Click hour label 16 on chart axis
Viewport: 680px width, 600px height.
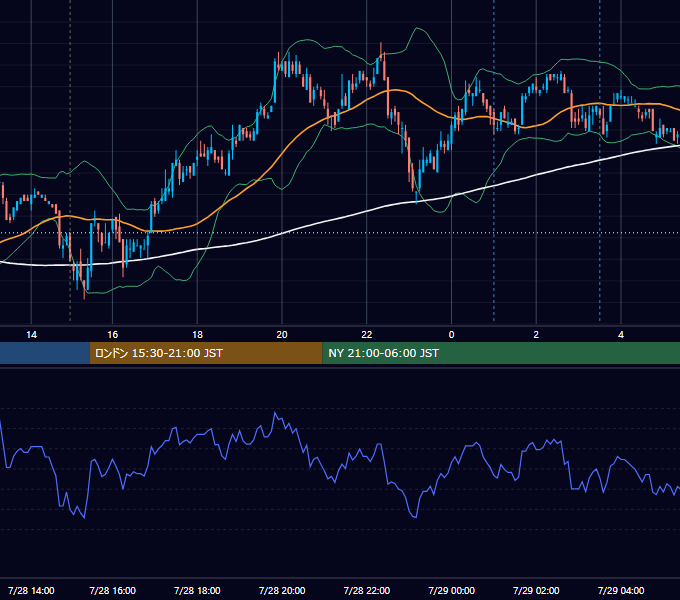tap(112, 335)
